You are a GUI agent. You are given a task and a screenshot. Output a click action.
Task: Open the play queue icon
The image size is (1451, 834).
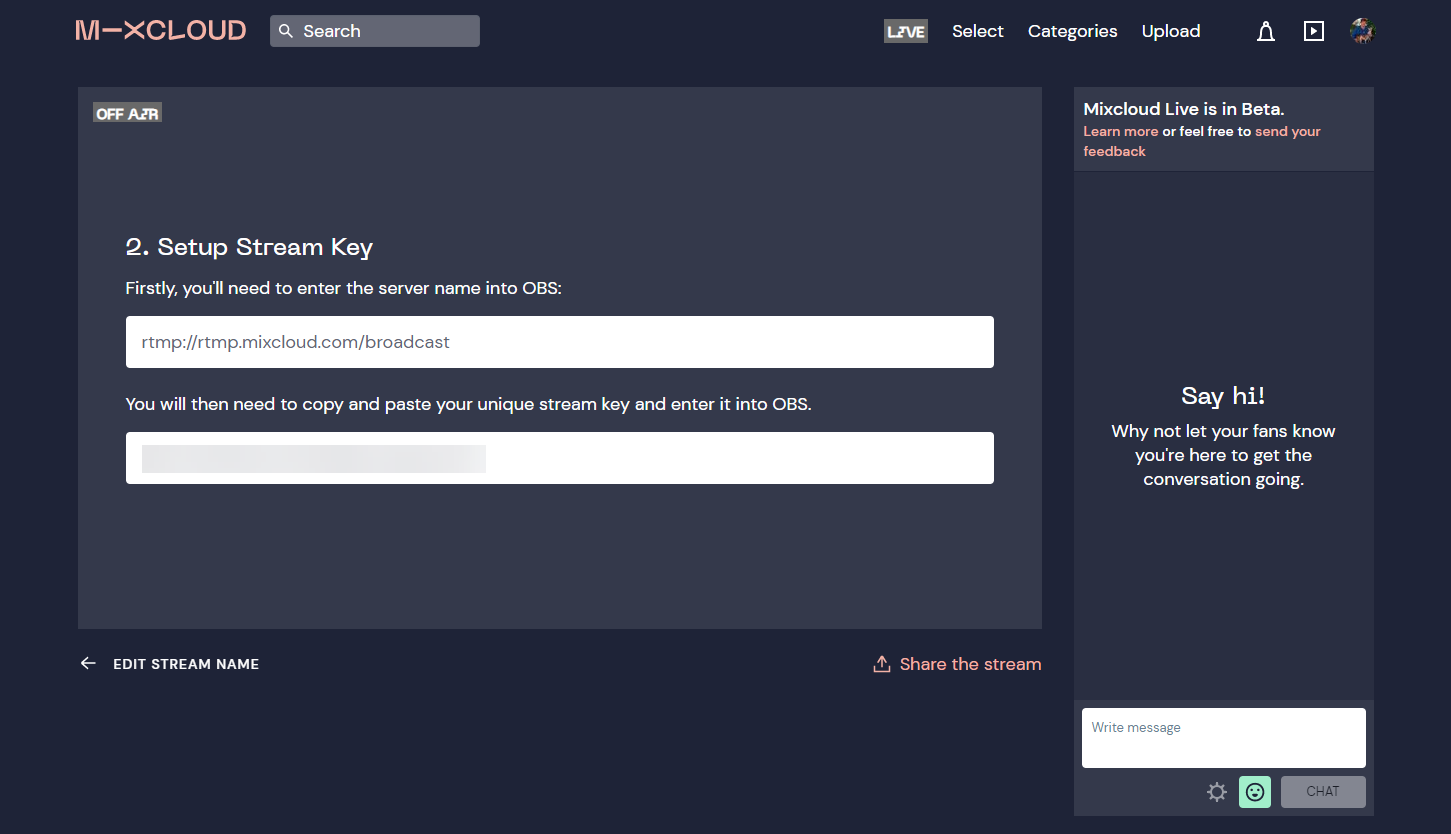point(1314,31)
